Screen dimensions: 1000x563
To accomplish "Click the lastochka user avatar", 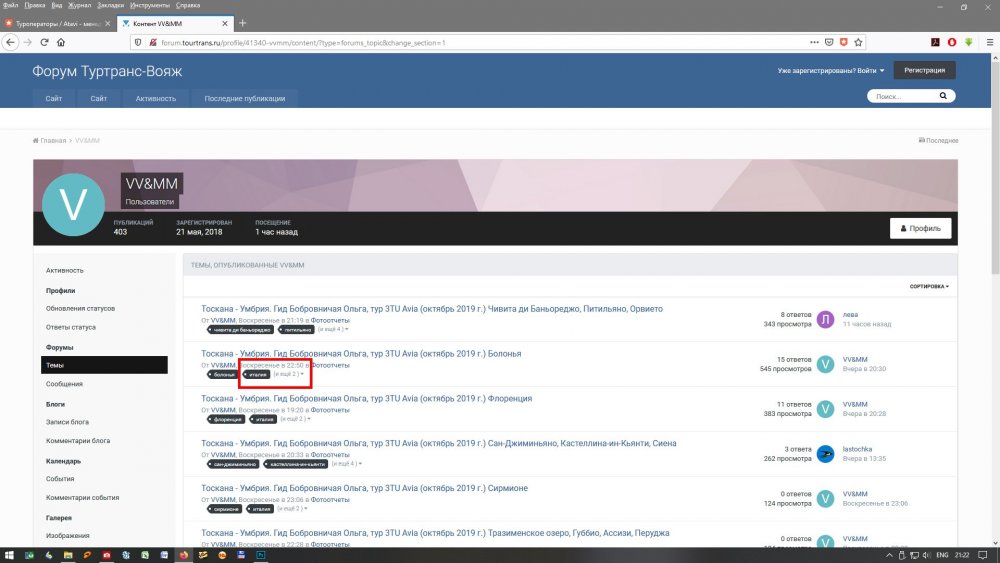I will pos(825,454).
